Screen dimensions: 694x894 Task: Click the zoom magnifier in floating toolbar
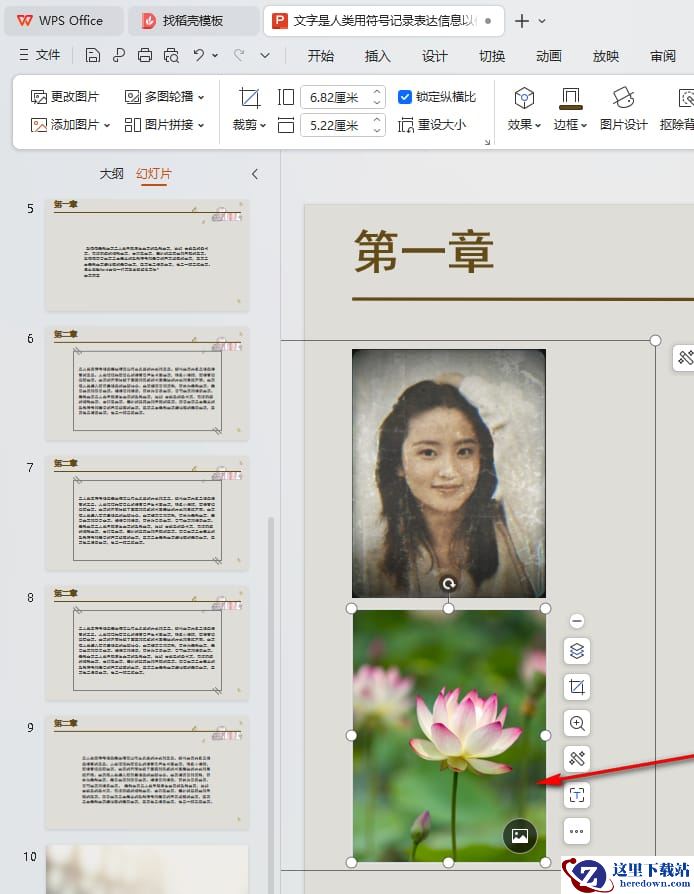coord(577,722)
